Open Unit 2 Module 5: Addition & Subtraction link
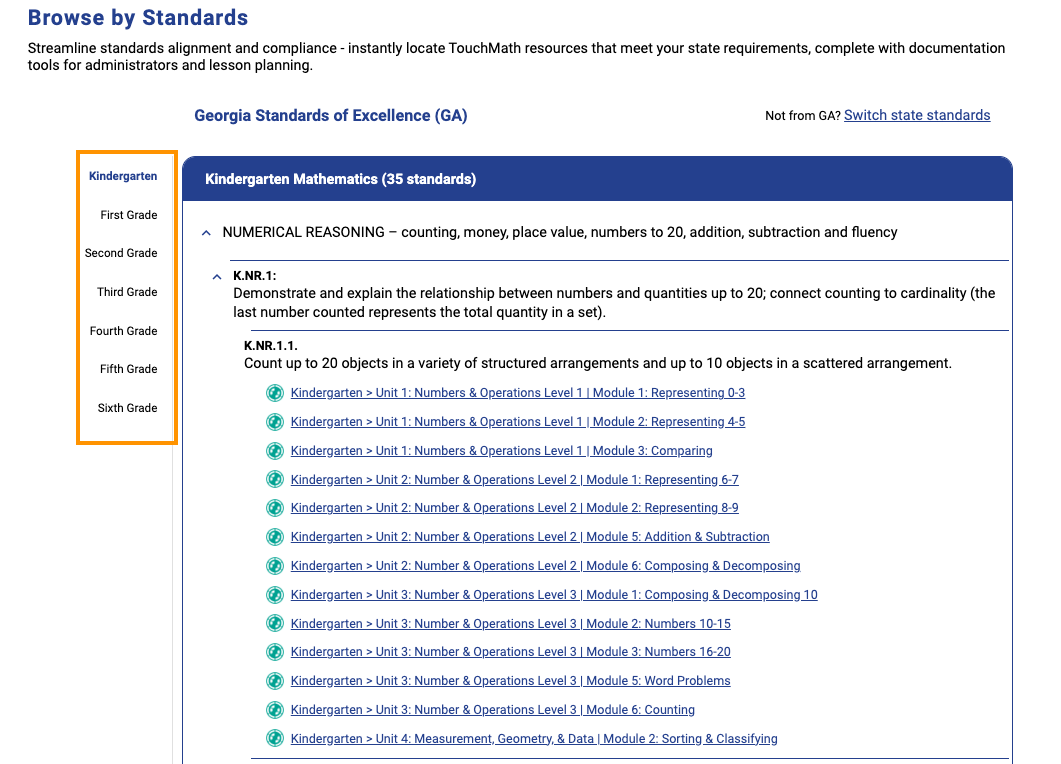Viewport: 1061px width, 764px height. [x=530, y=537]
